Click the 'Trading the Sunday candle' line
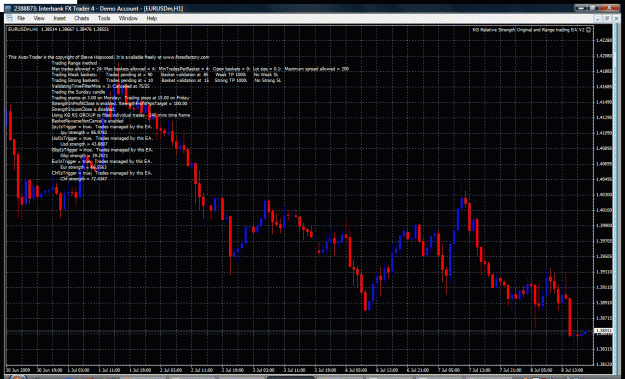The image size is (625, 379). [x=79, y=92]
